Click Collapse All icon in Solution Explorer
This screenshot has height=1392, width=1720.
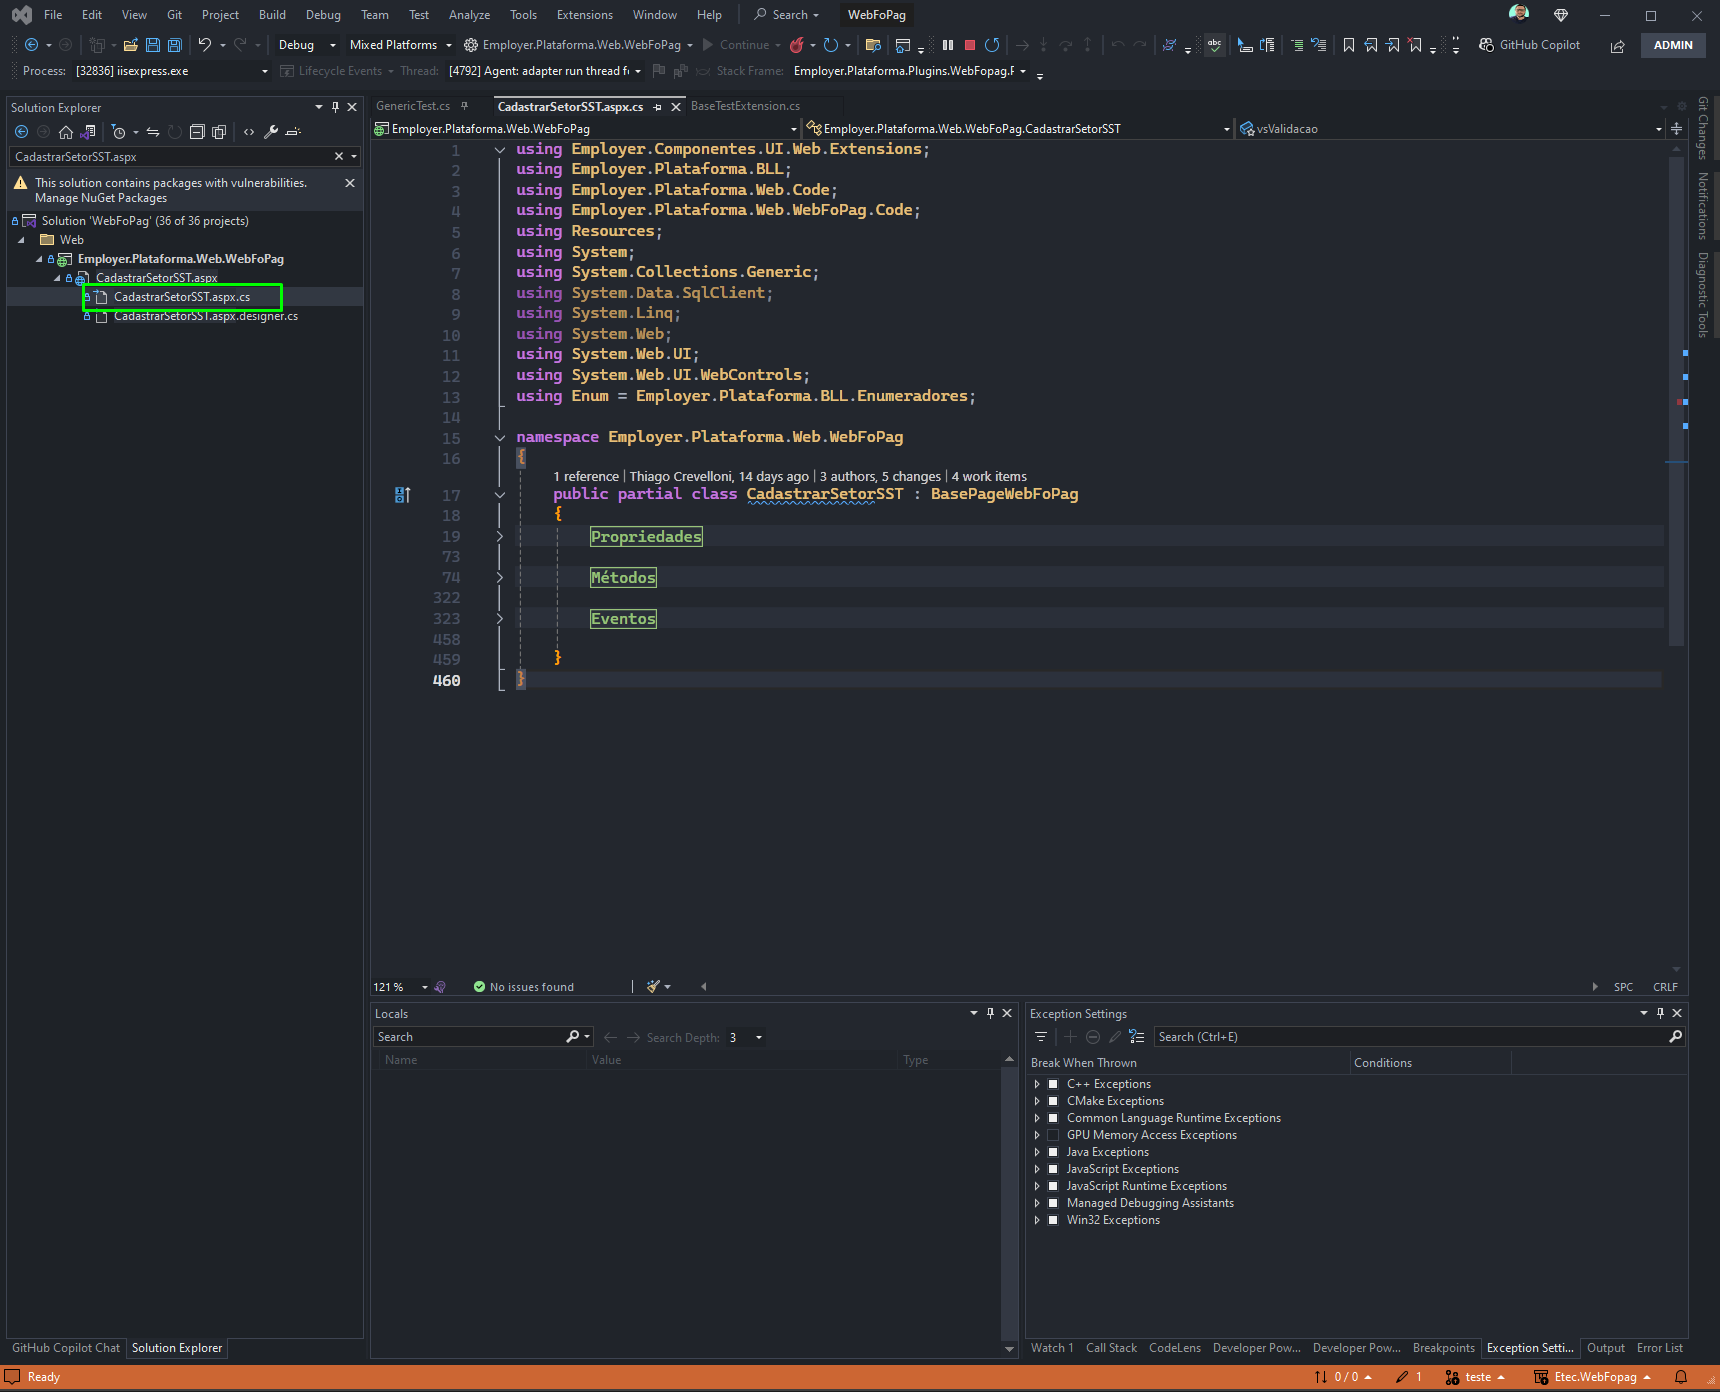197,132
